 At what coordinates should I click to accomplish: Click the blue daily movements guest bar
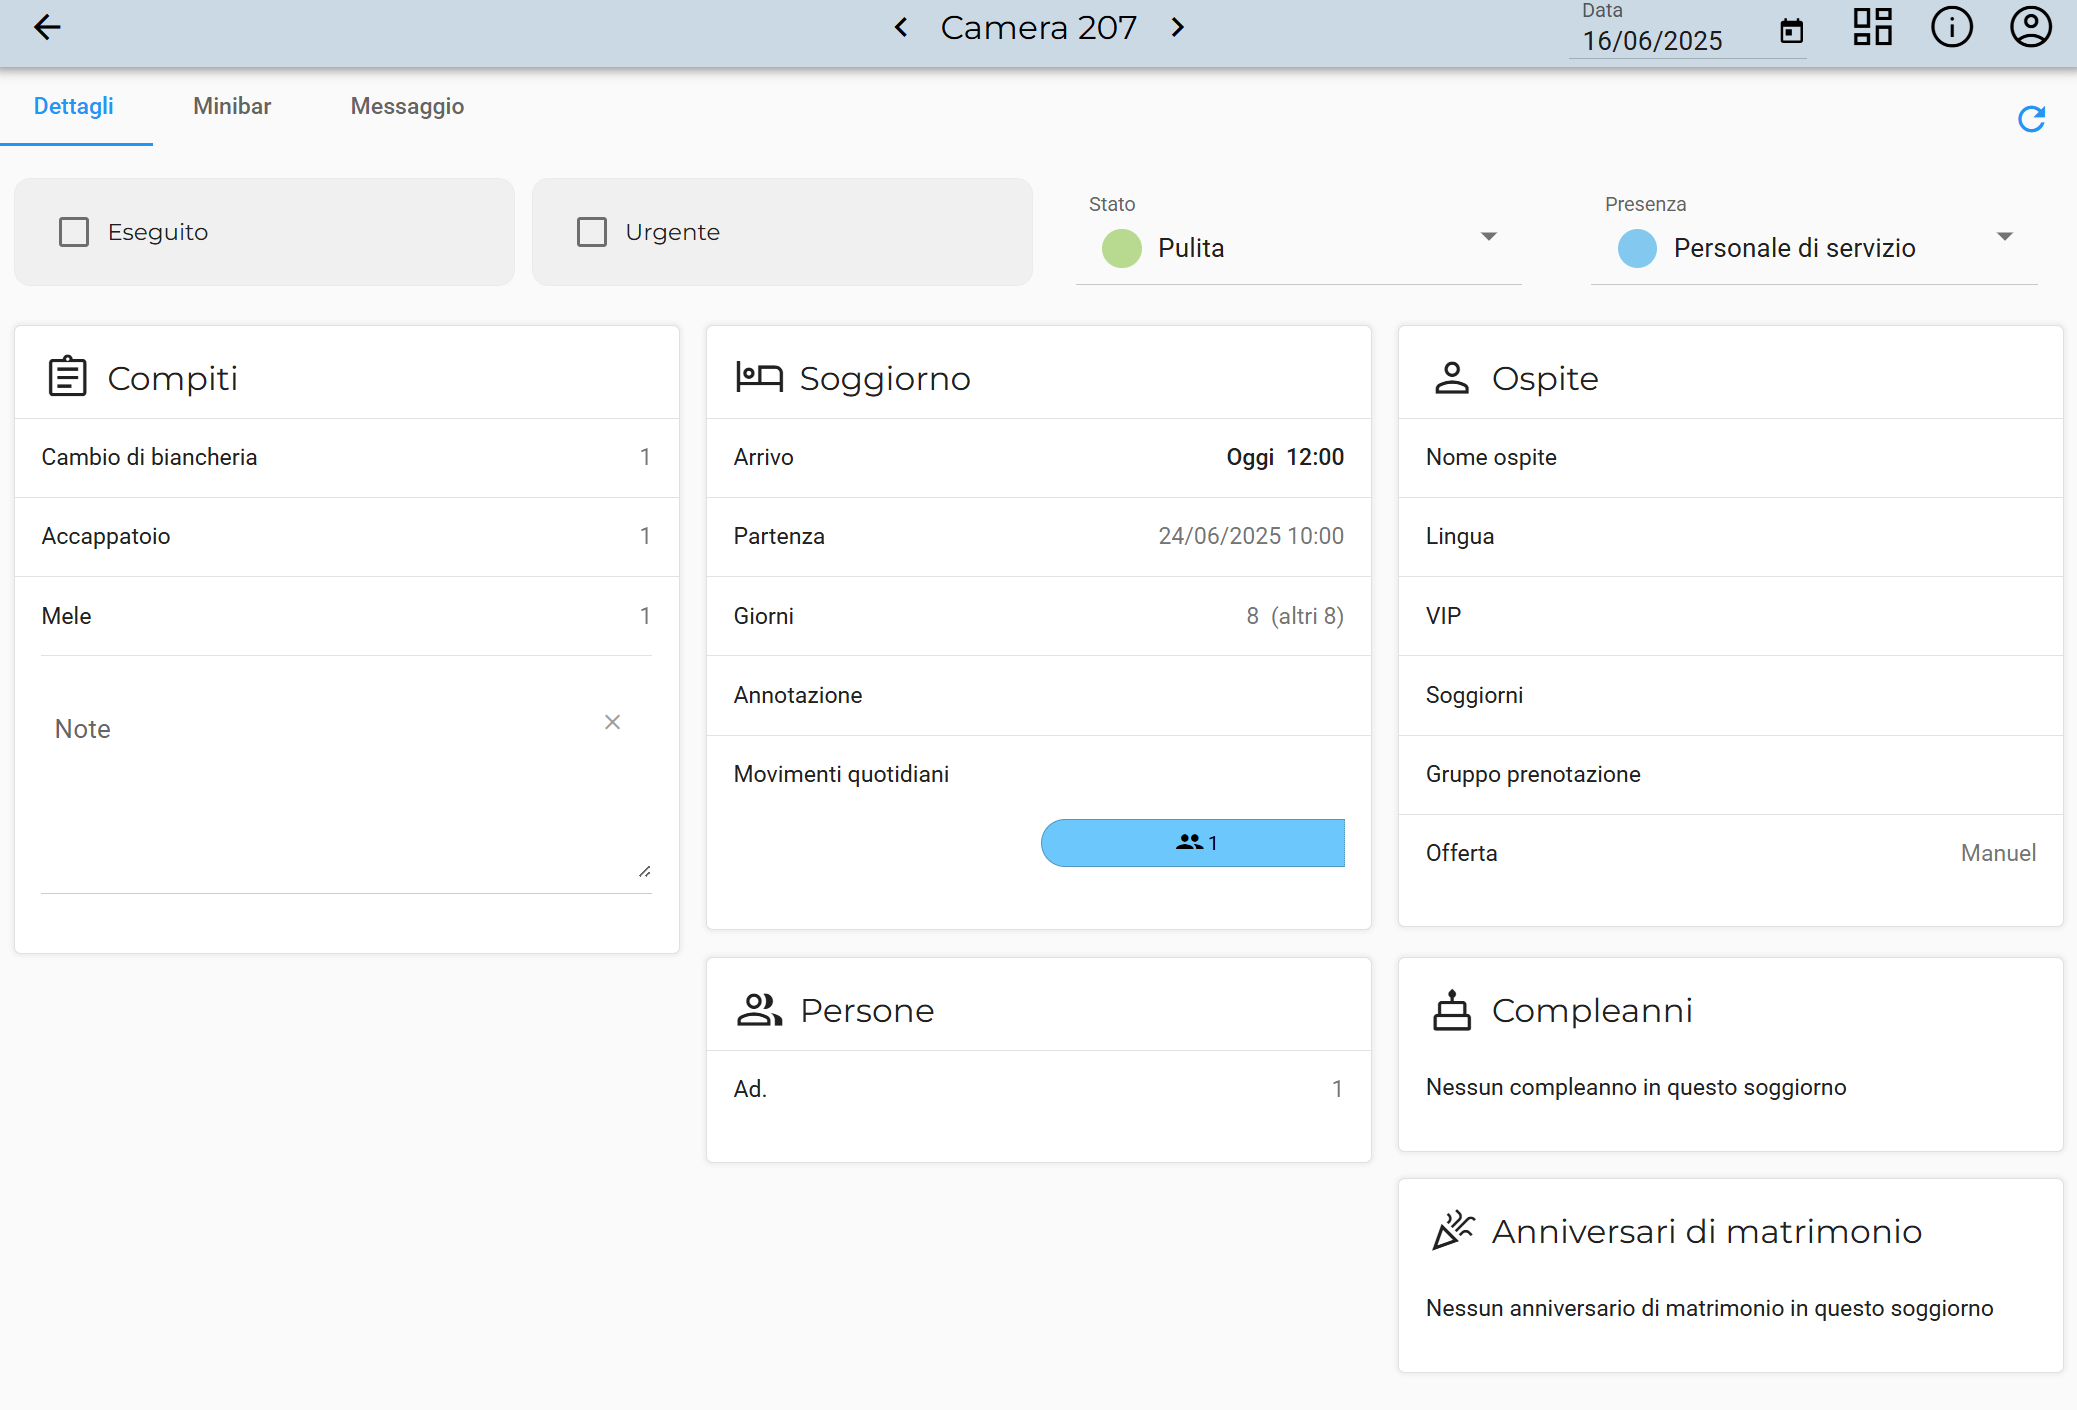click(x=1193, y=843)
